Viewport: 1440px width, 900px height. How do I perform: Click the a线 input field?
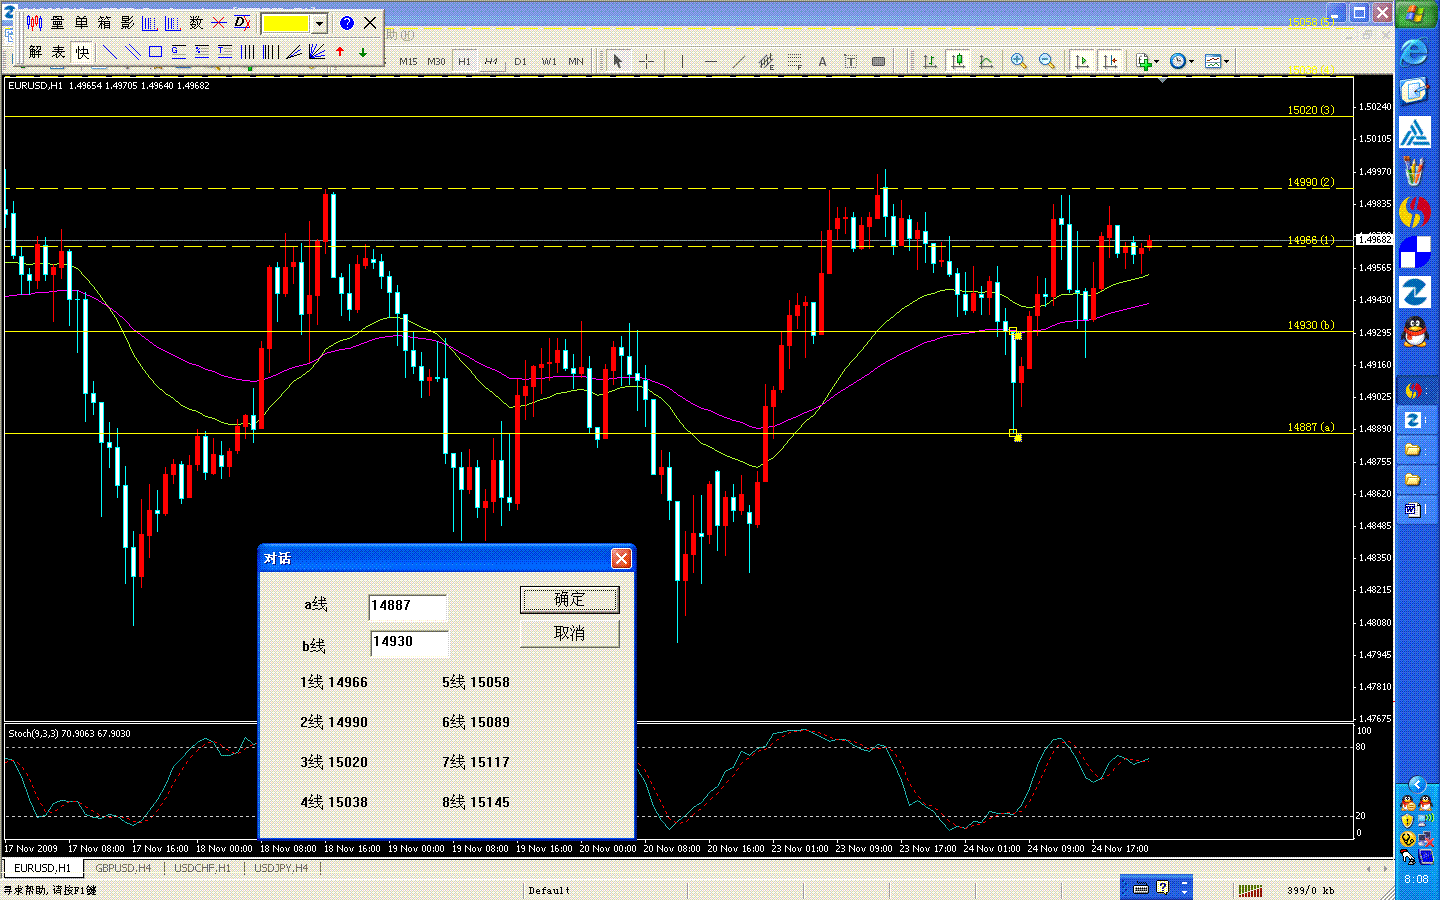point(407,607)
